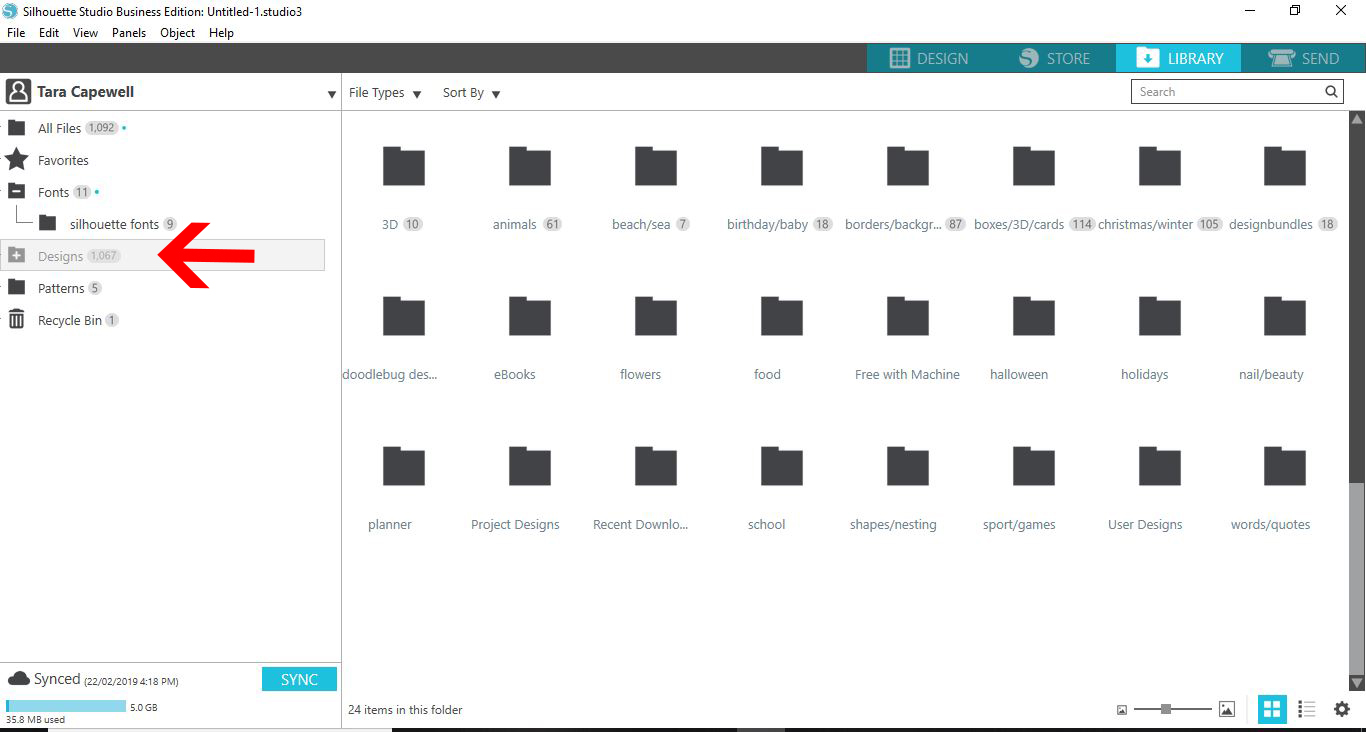
Task: Open the File menu
Action: point(16,33)
